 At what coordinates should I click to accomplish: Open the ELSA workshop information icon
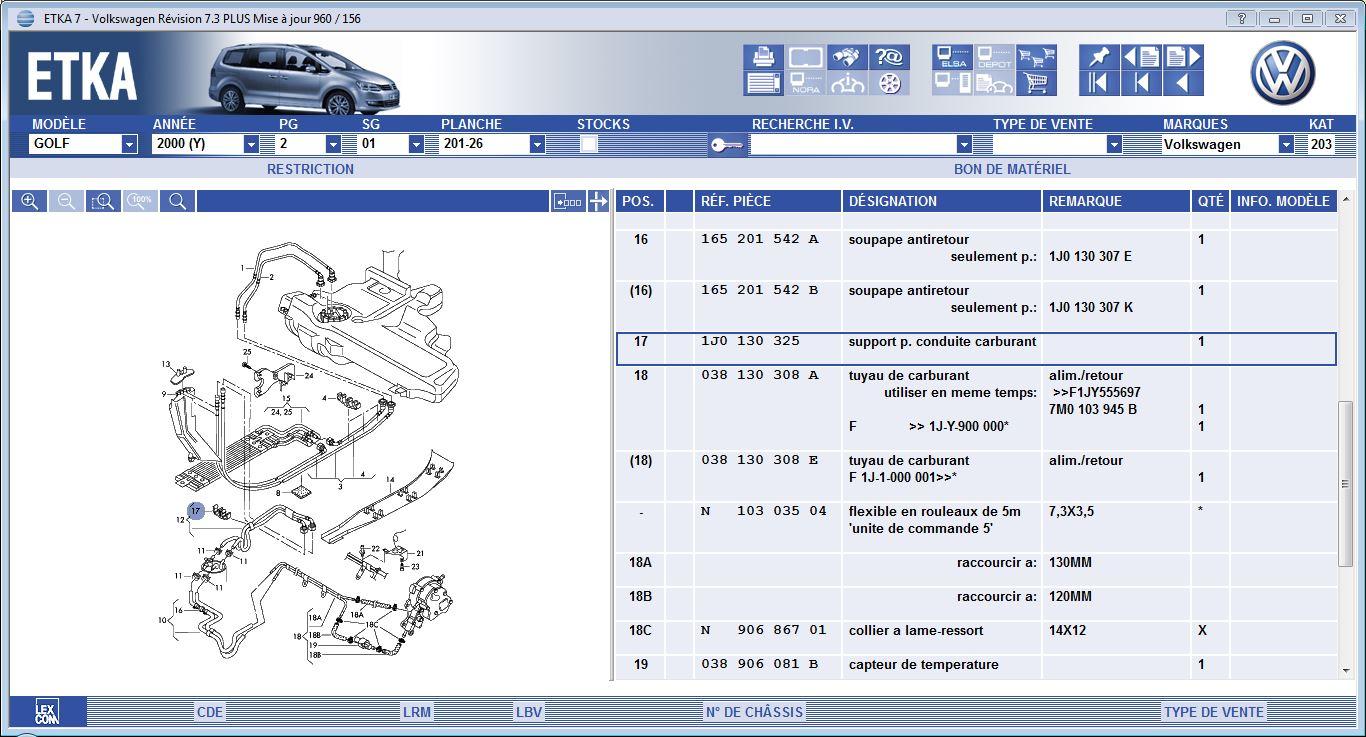coord(953,58)
